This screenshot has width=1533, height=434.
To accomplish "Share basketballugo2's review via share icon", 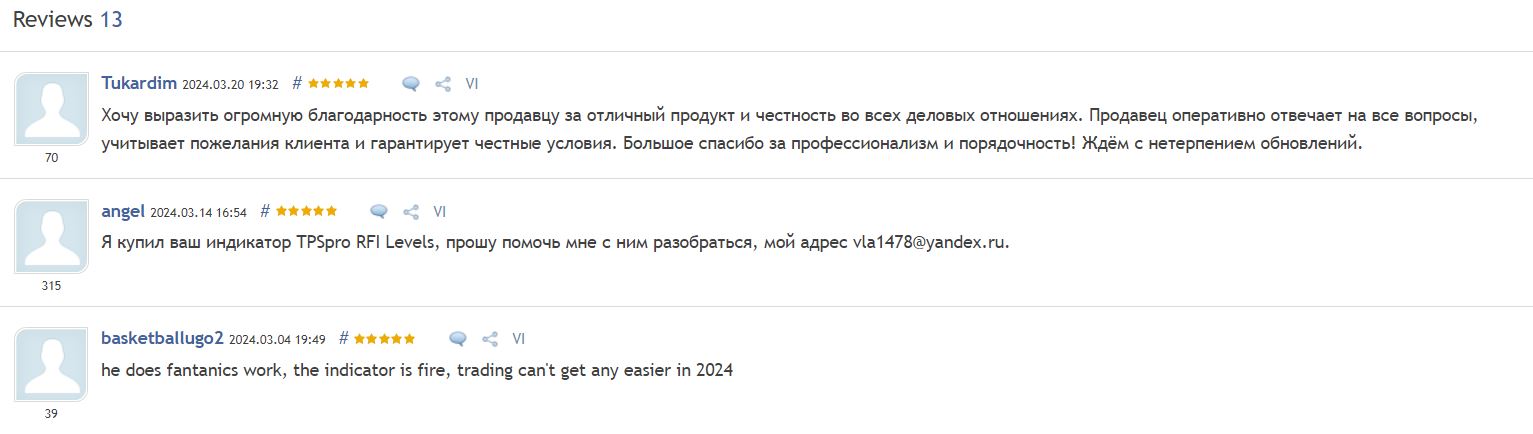I will point(490,339).
